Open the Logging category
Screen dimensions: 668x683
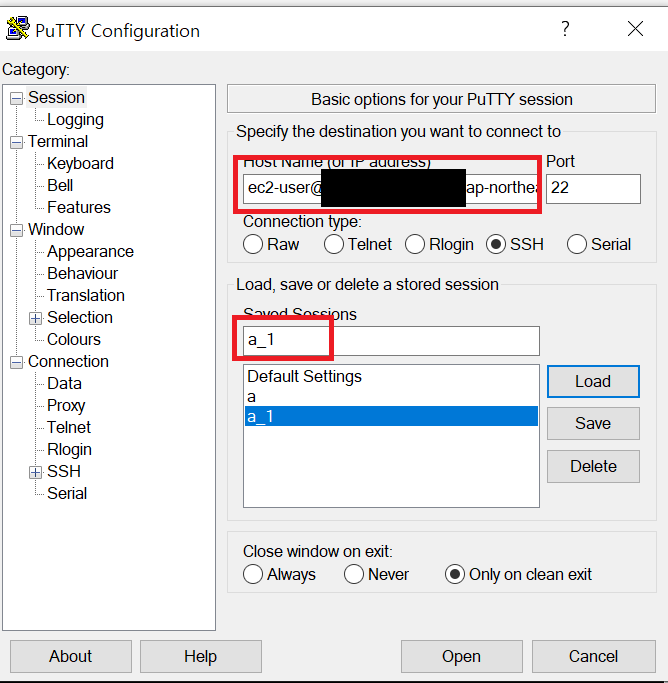(x=75, y=120)
